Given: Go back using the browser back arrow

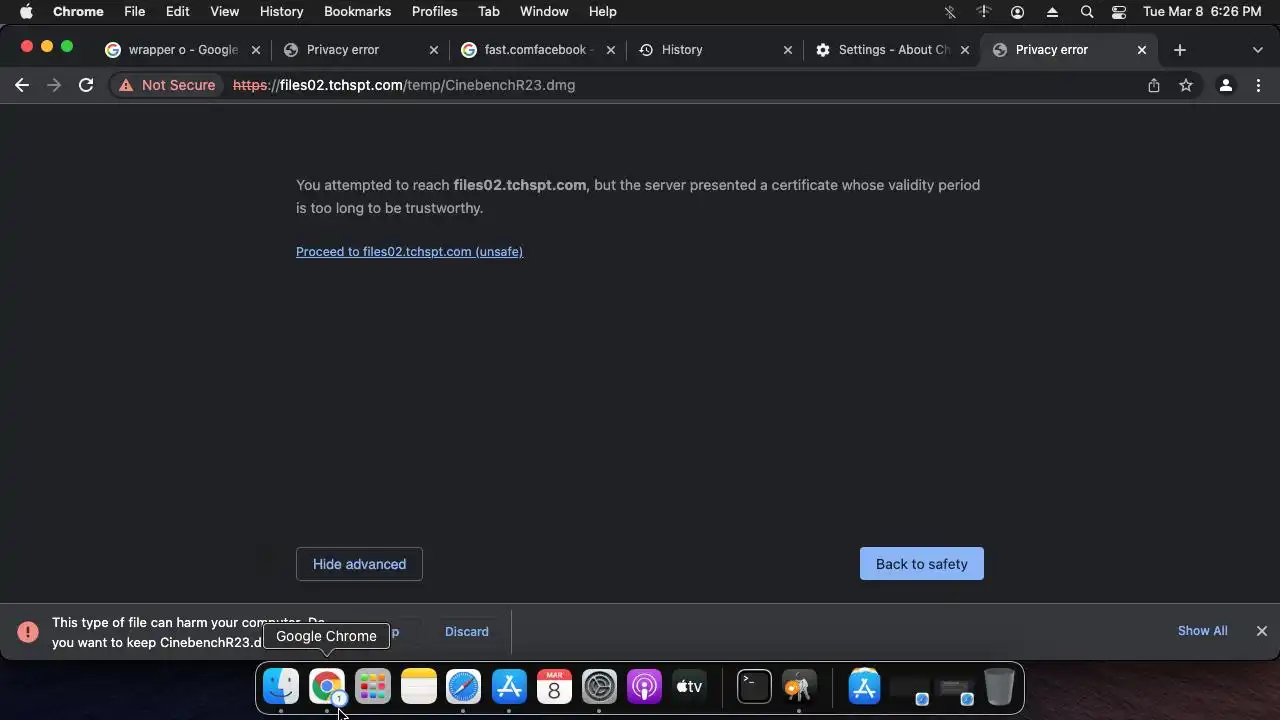Looking at the screenshot, I should tap(22, 85).
